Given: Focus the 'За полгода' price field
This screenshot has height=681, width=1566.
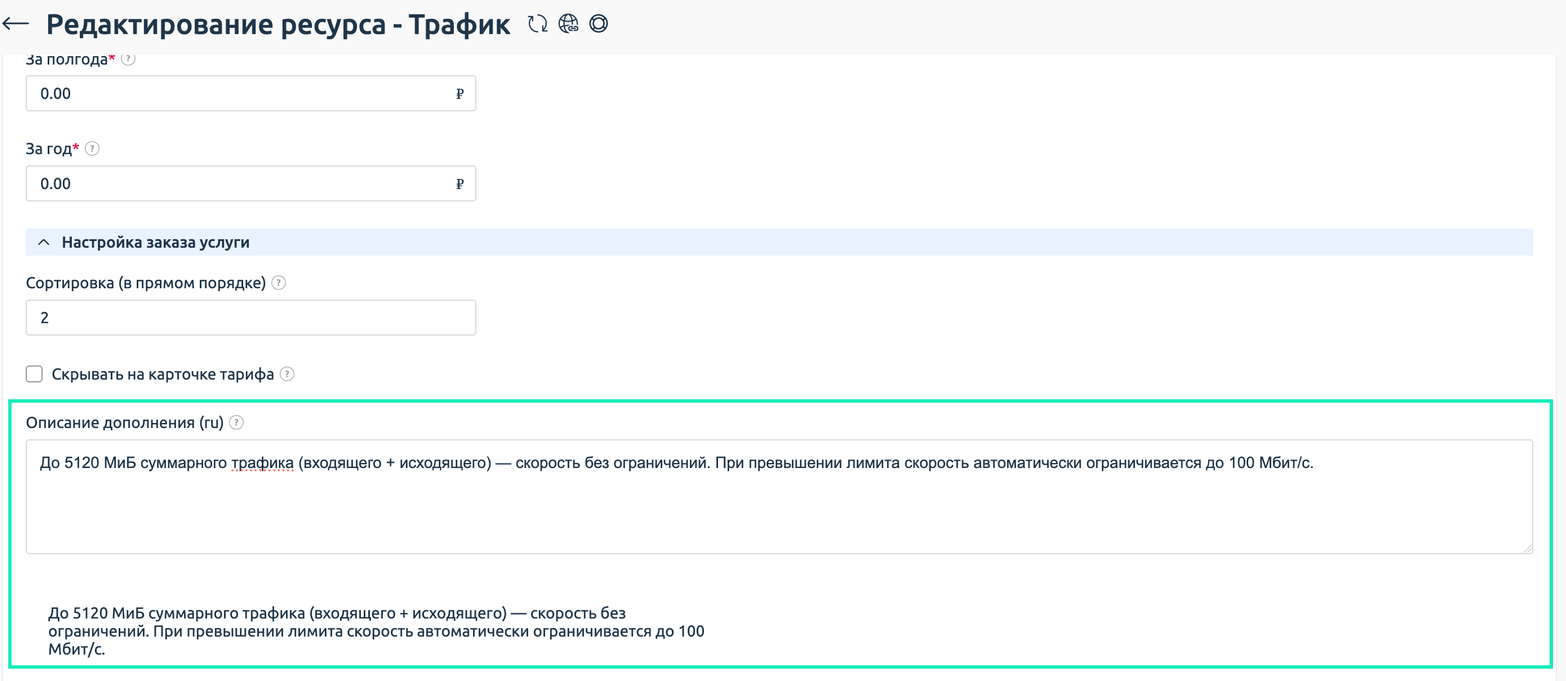Looking at the screenshot, I should (x=240, y=94).
